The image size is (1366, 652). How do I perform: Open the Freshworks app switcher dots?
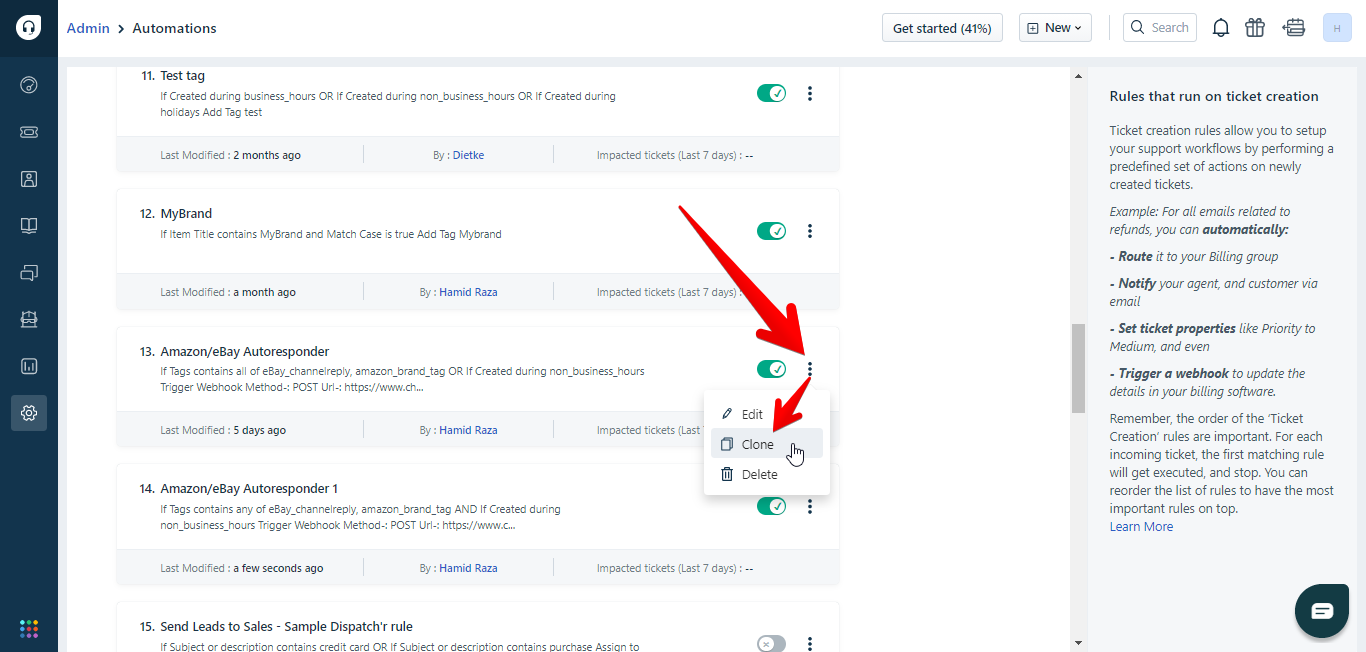pos(29,628)
